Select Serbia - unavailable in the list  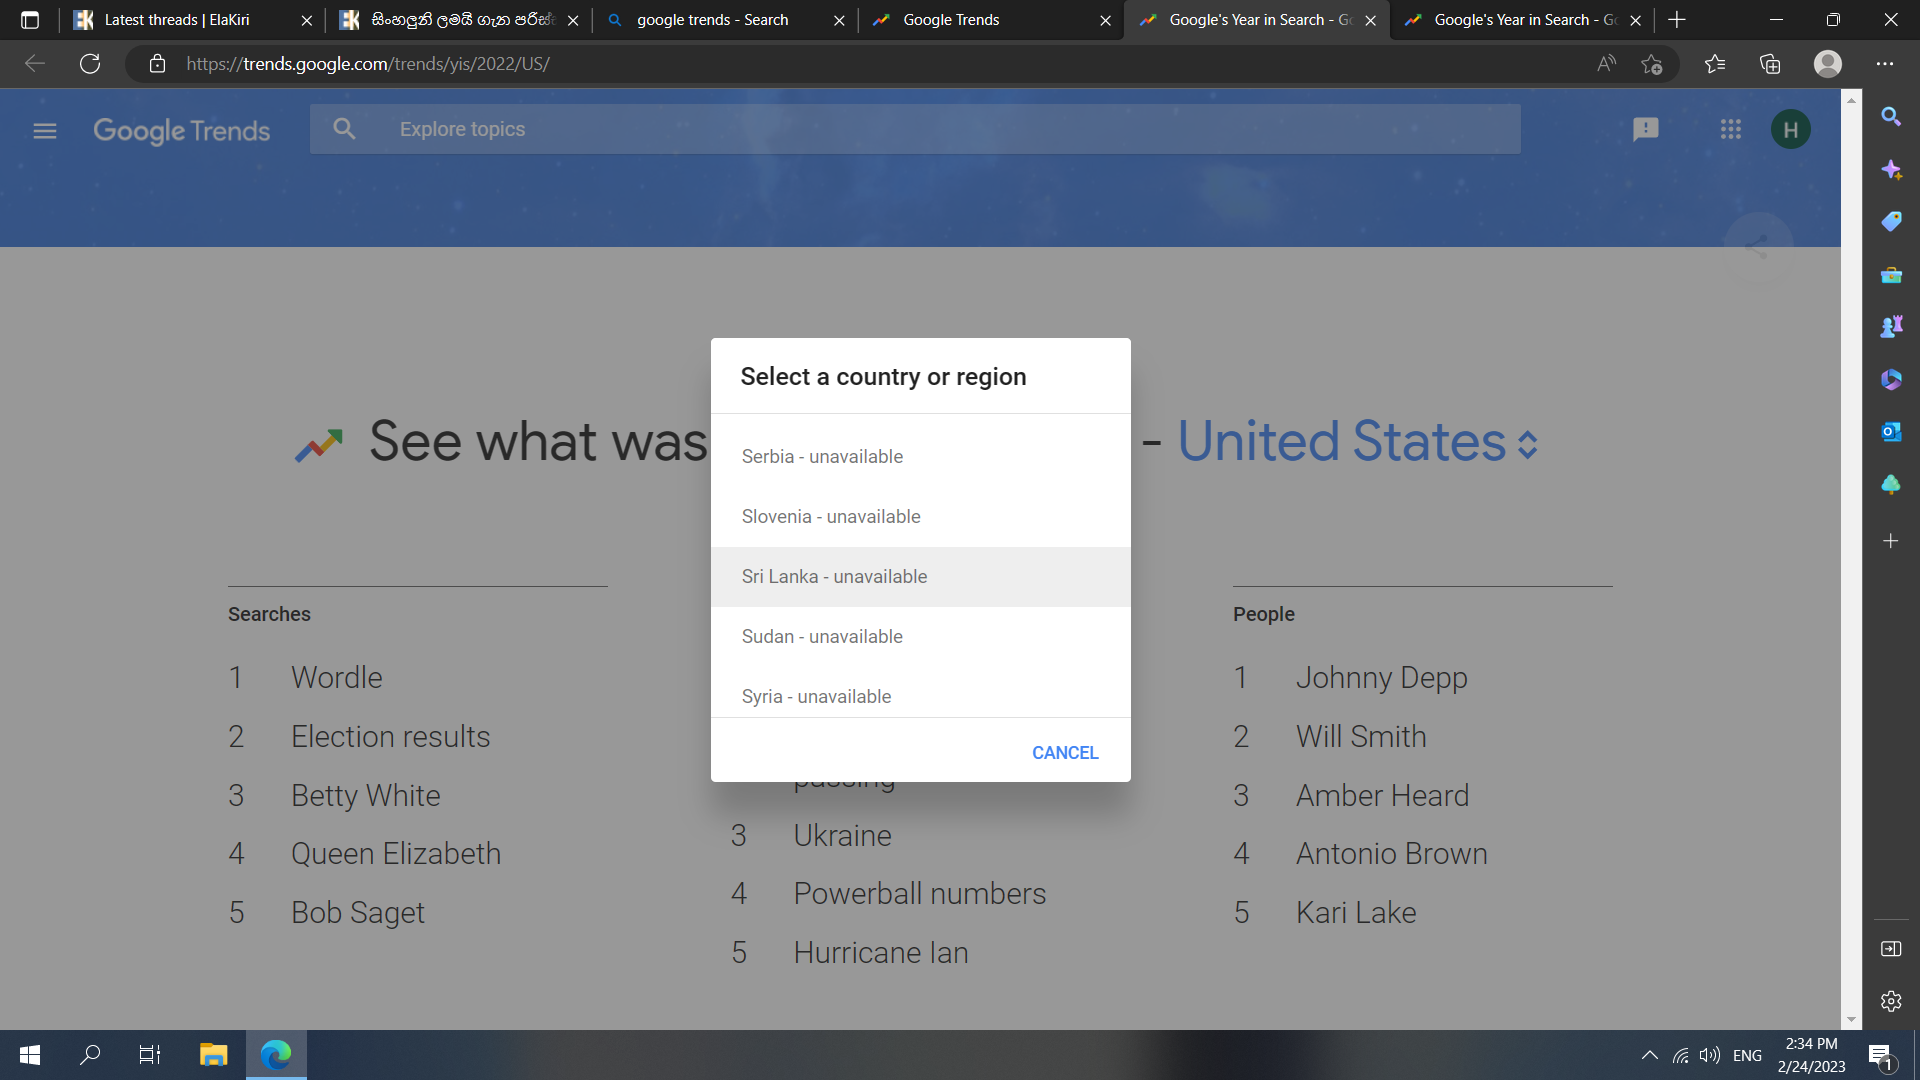(920, 457)
